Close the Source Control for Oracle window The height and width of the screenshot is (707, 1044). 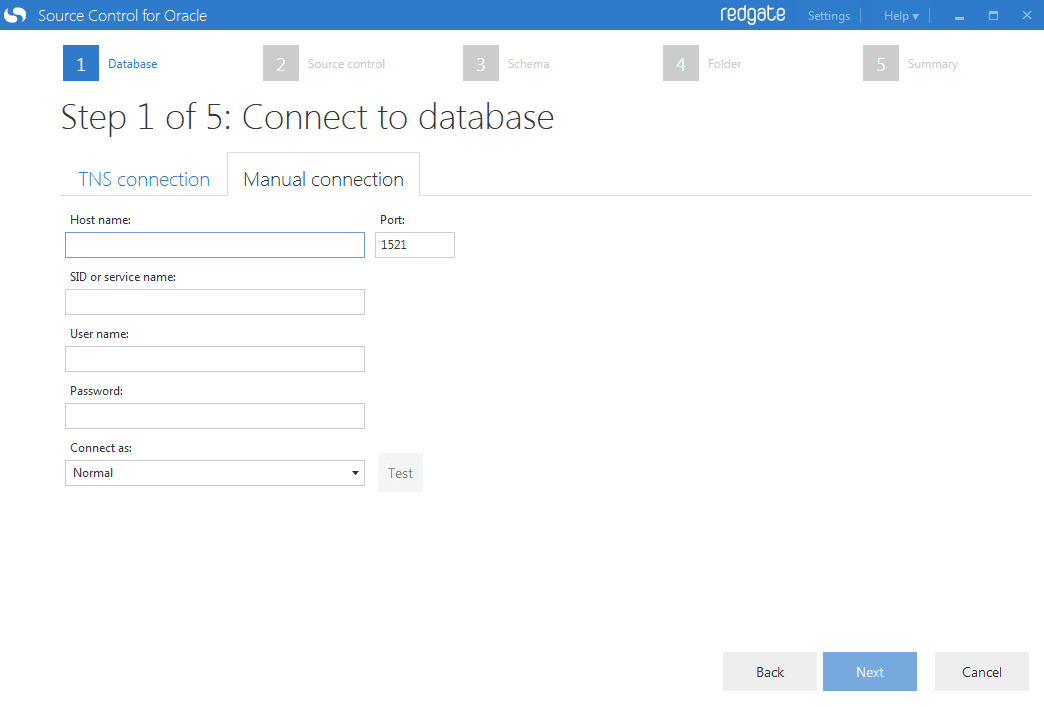click(1027, 15)
